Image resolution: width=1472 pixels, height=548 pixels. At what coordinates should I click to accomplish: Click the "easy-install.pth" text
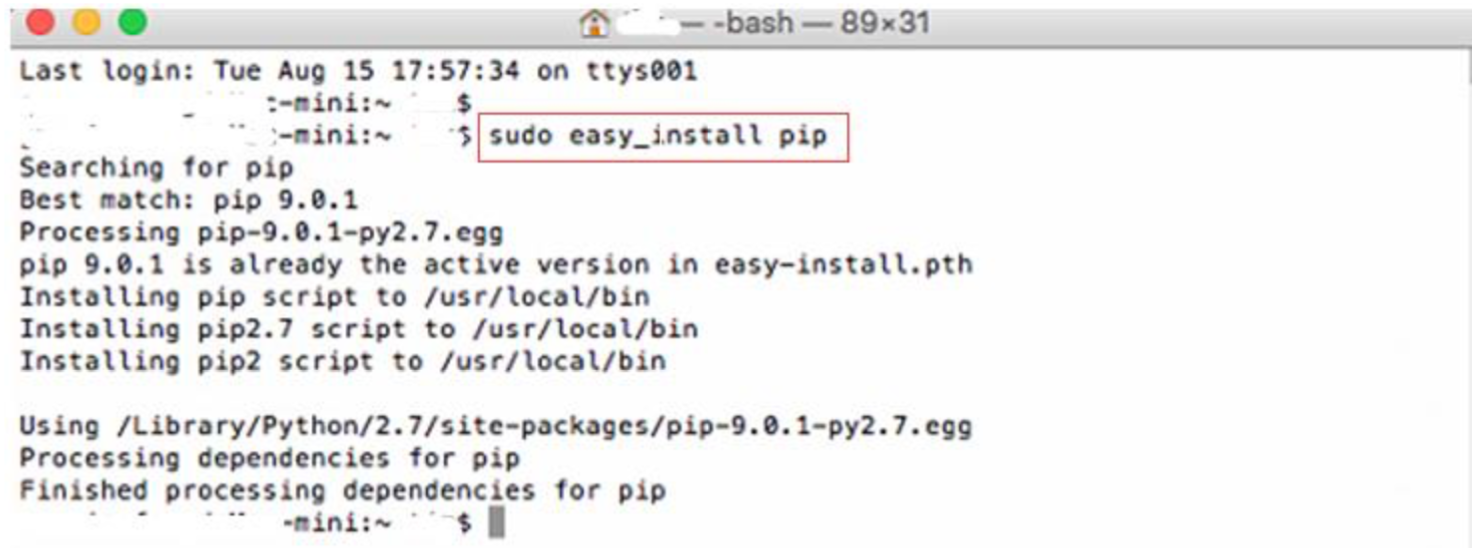point(843,265)
